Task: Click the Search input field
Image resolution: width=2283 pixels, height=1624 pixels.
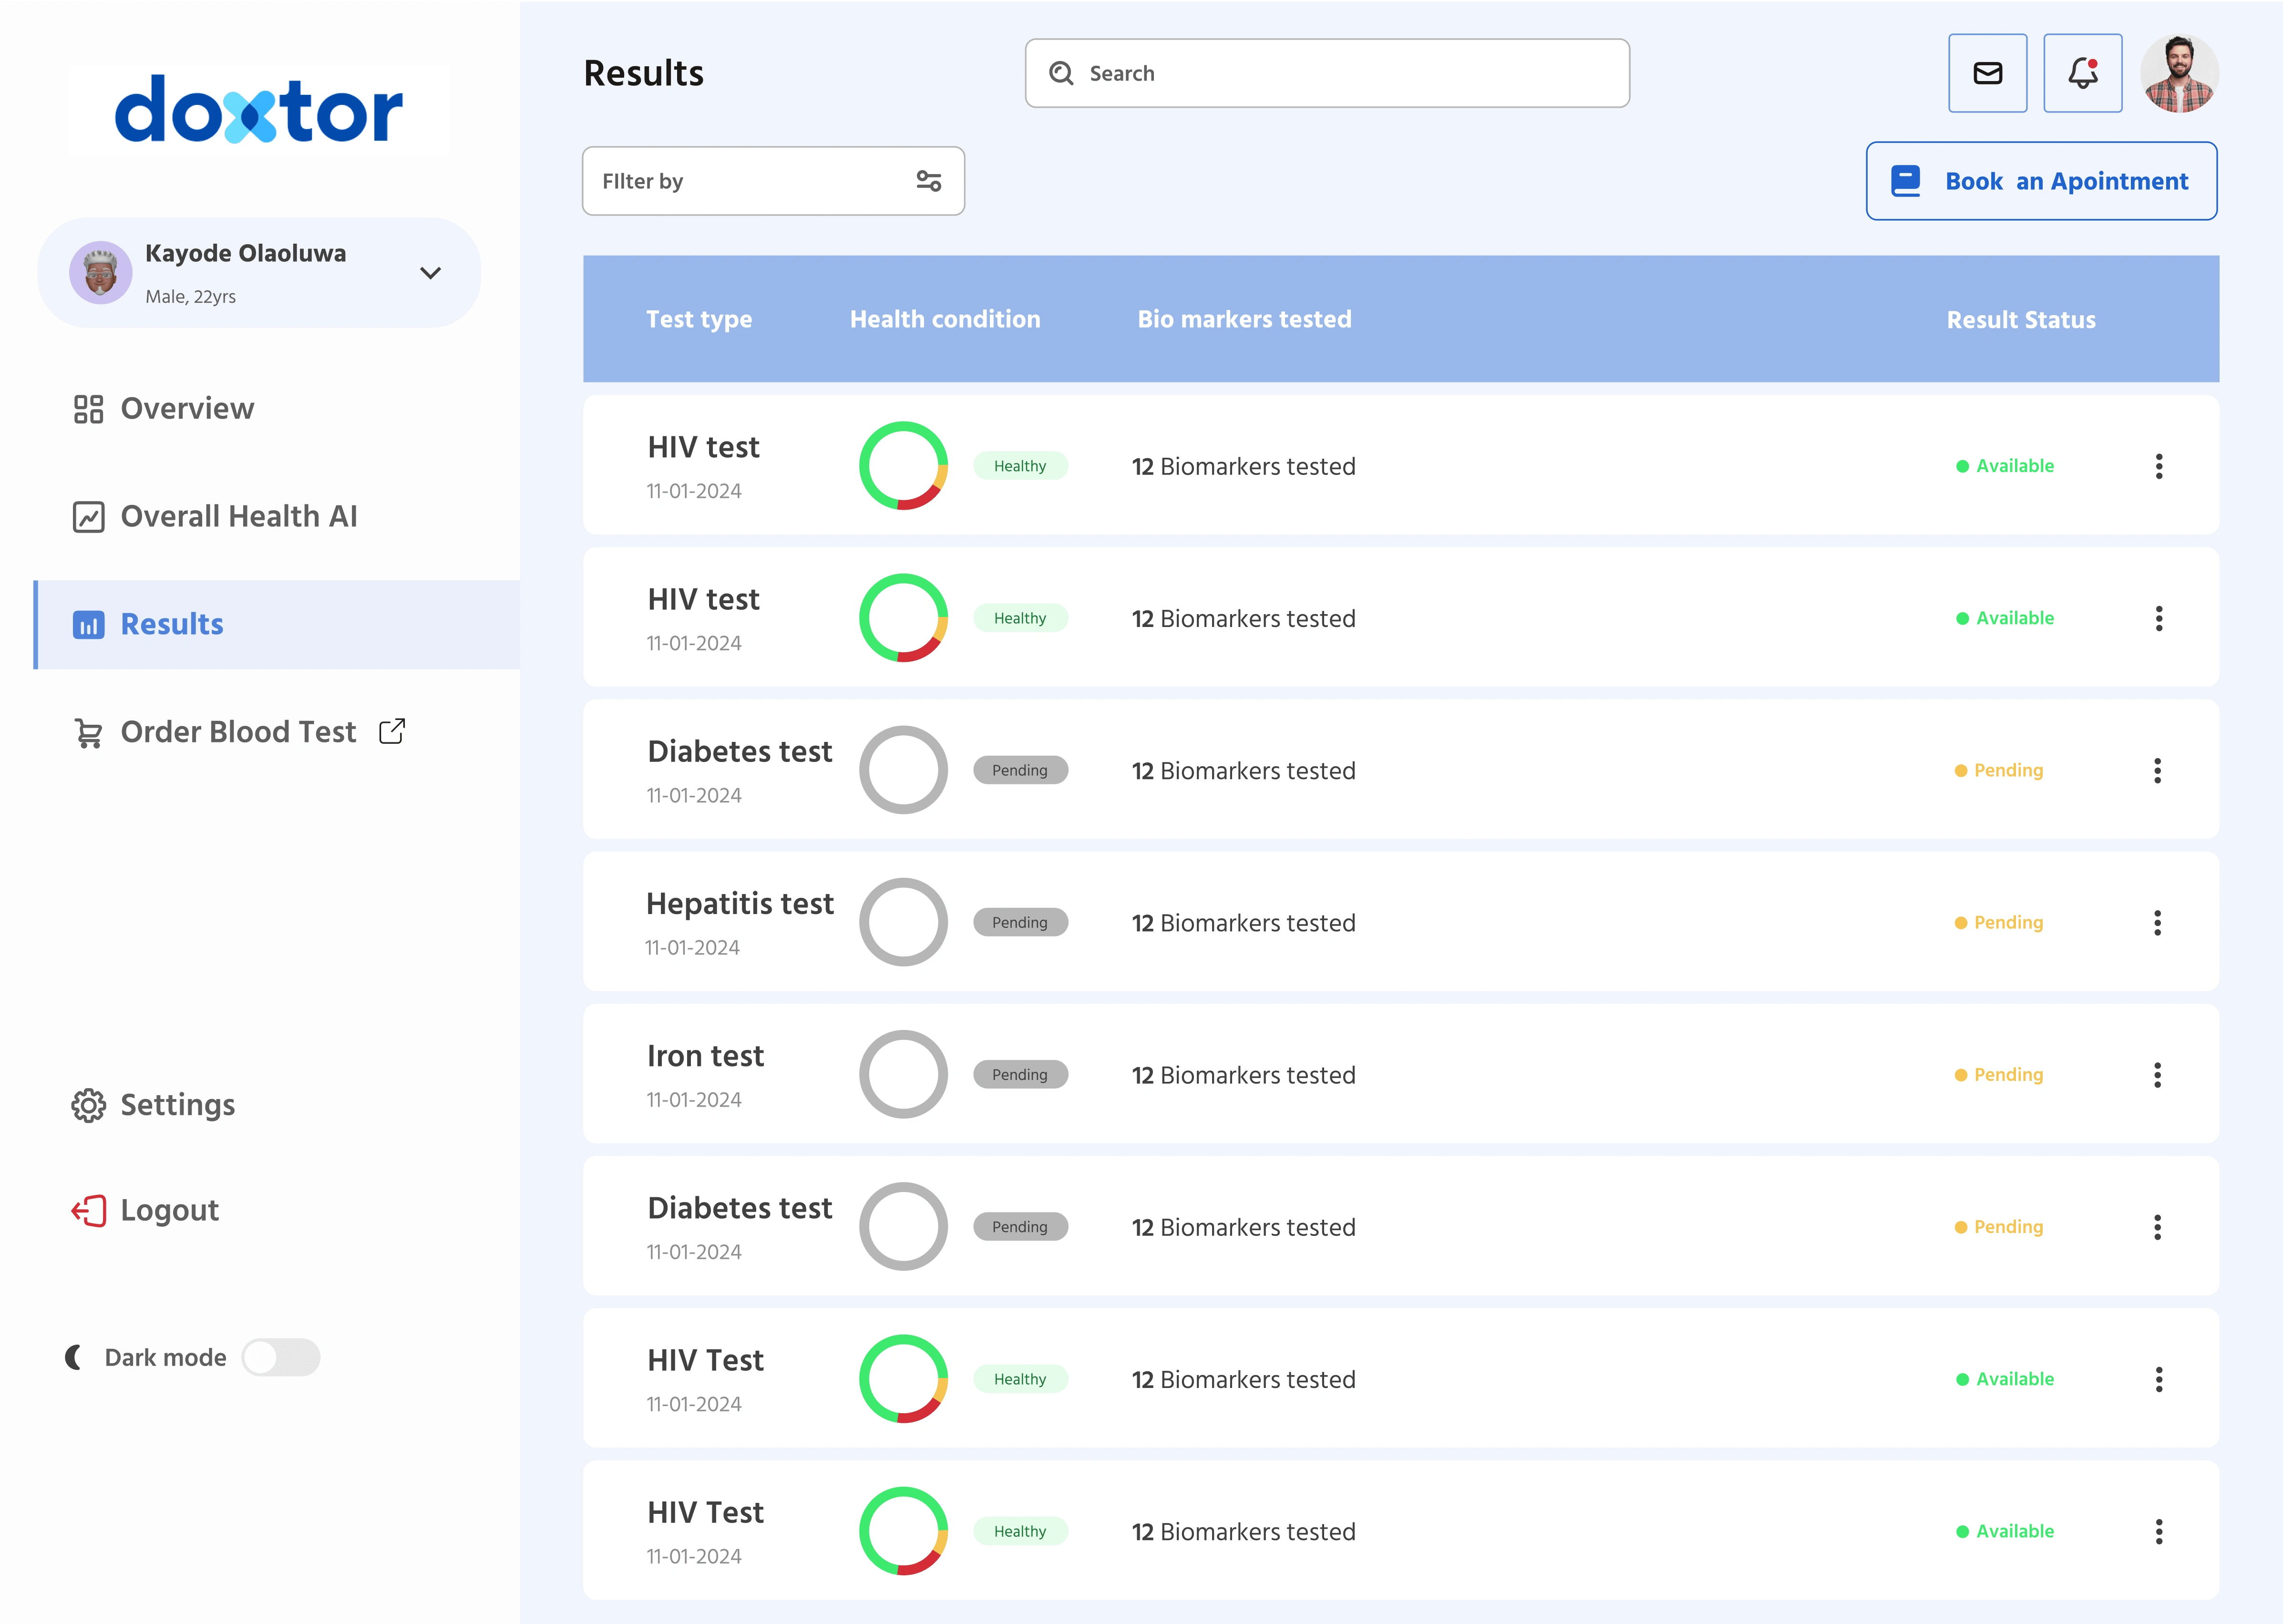Action: [1327, 73]
